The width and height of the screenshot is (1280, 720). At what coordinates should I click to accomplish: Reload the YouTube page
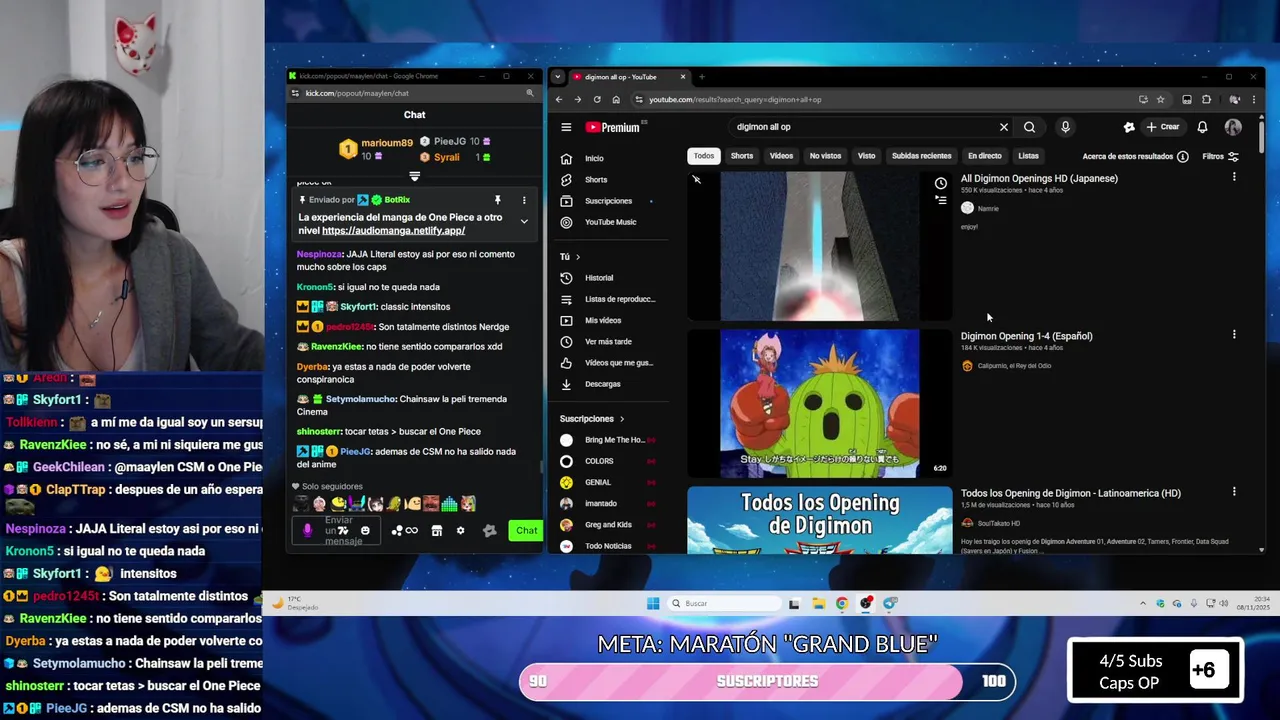click(x=597, y=99)
